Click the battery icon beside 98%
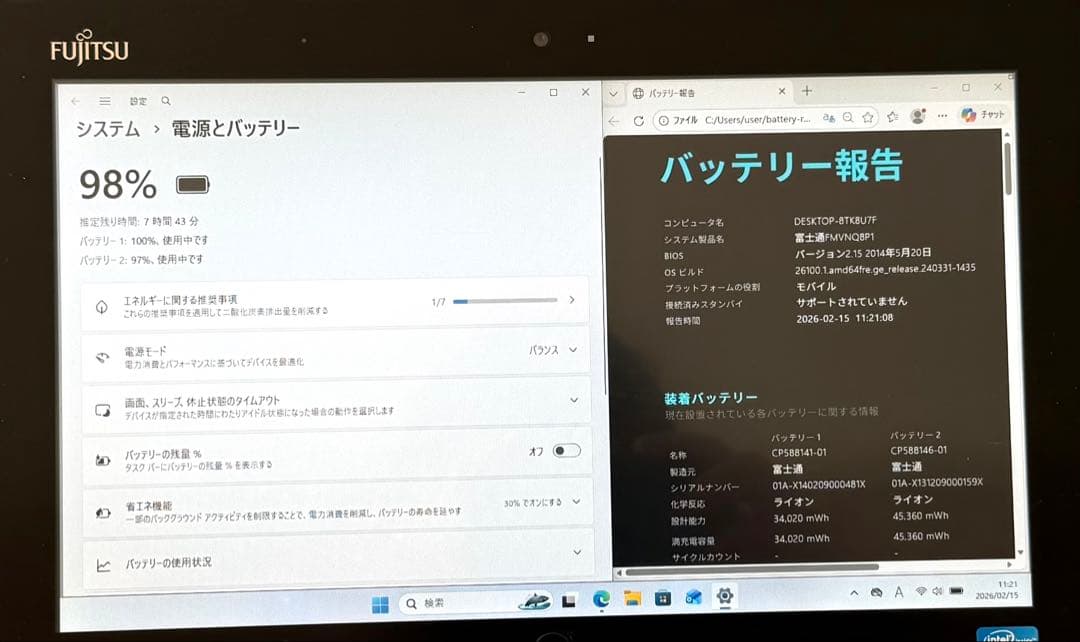Screen dimensions: 1080x642 [x=192, y=185]
